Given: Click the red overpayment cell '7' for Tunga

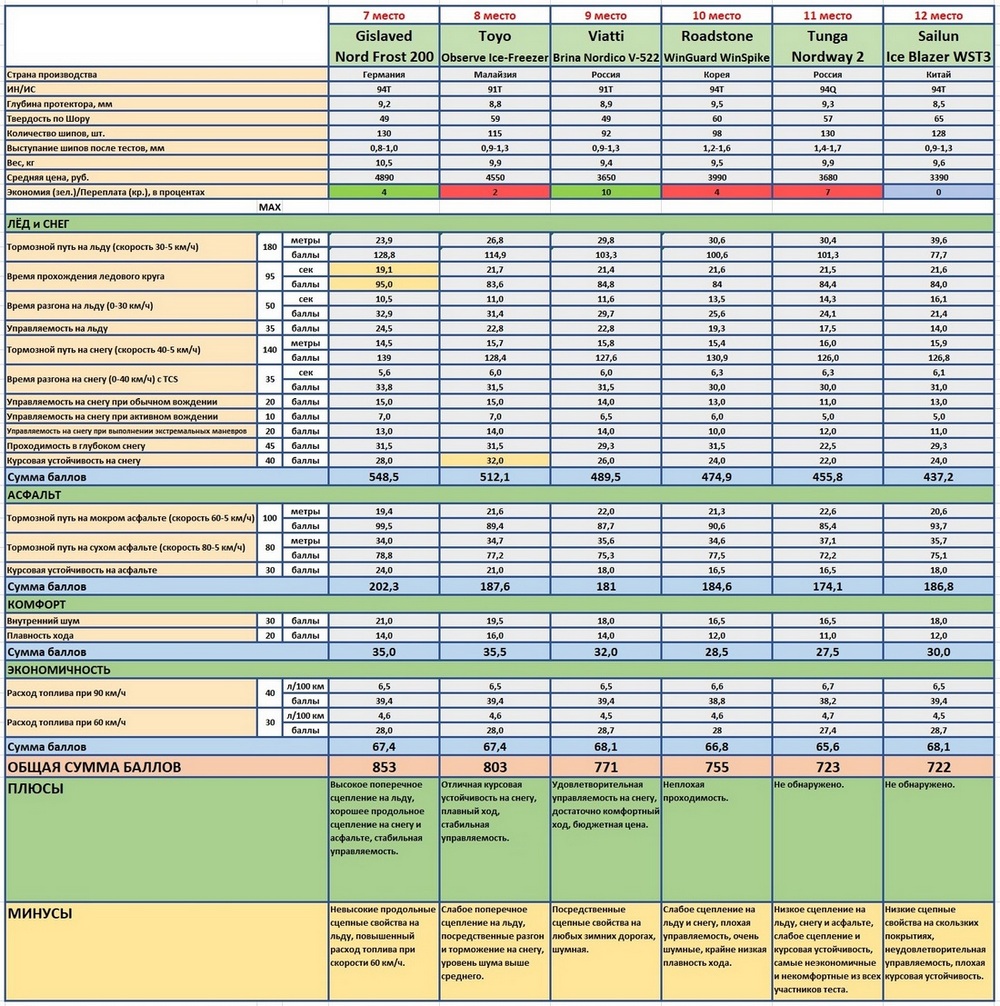Looking at the screenshot, I should 827,192.
